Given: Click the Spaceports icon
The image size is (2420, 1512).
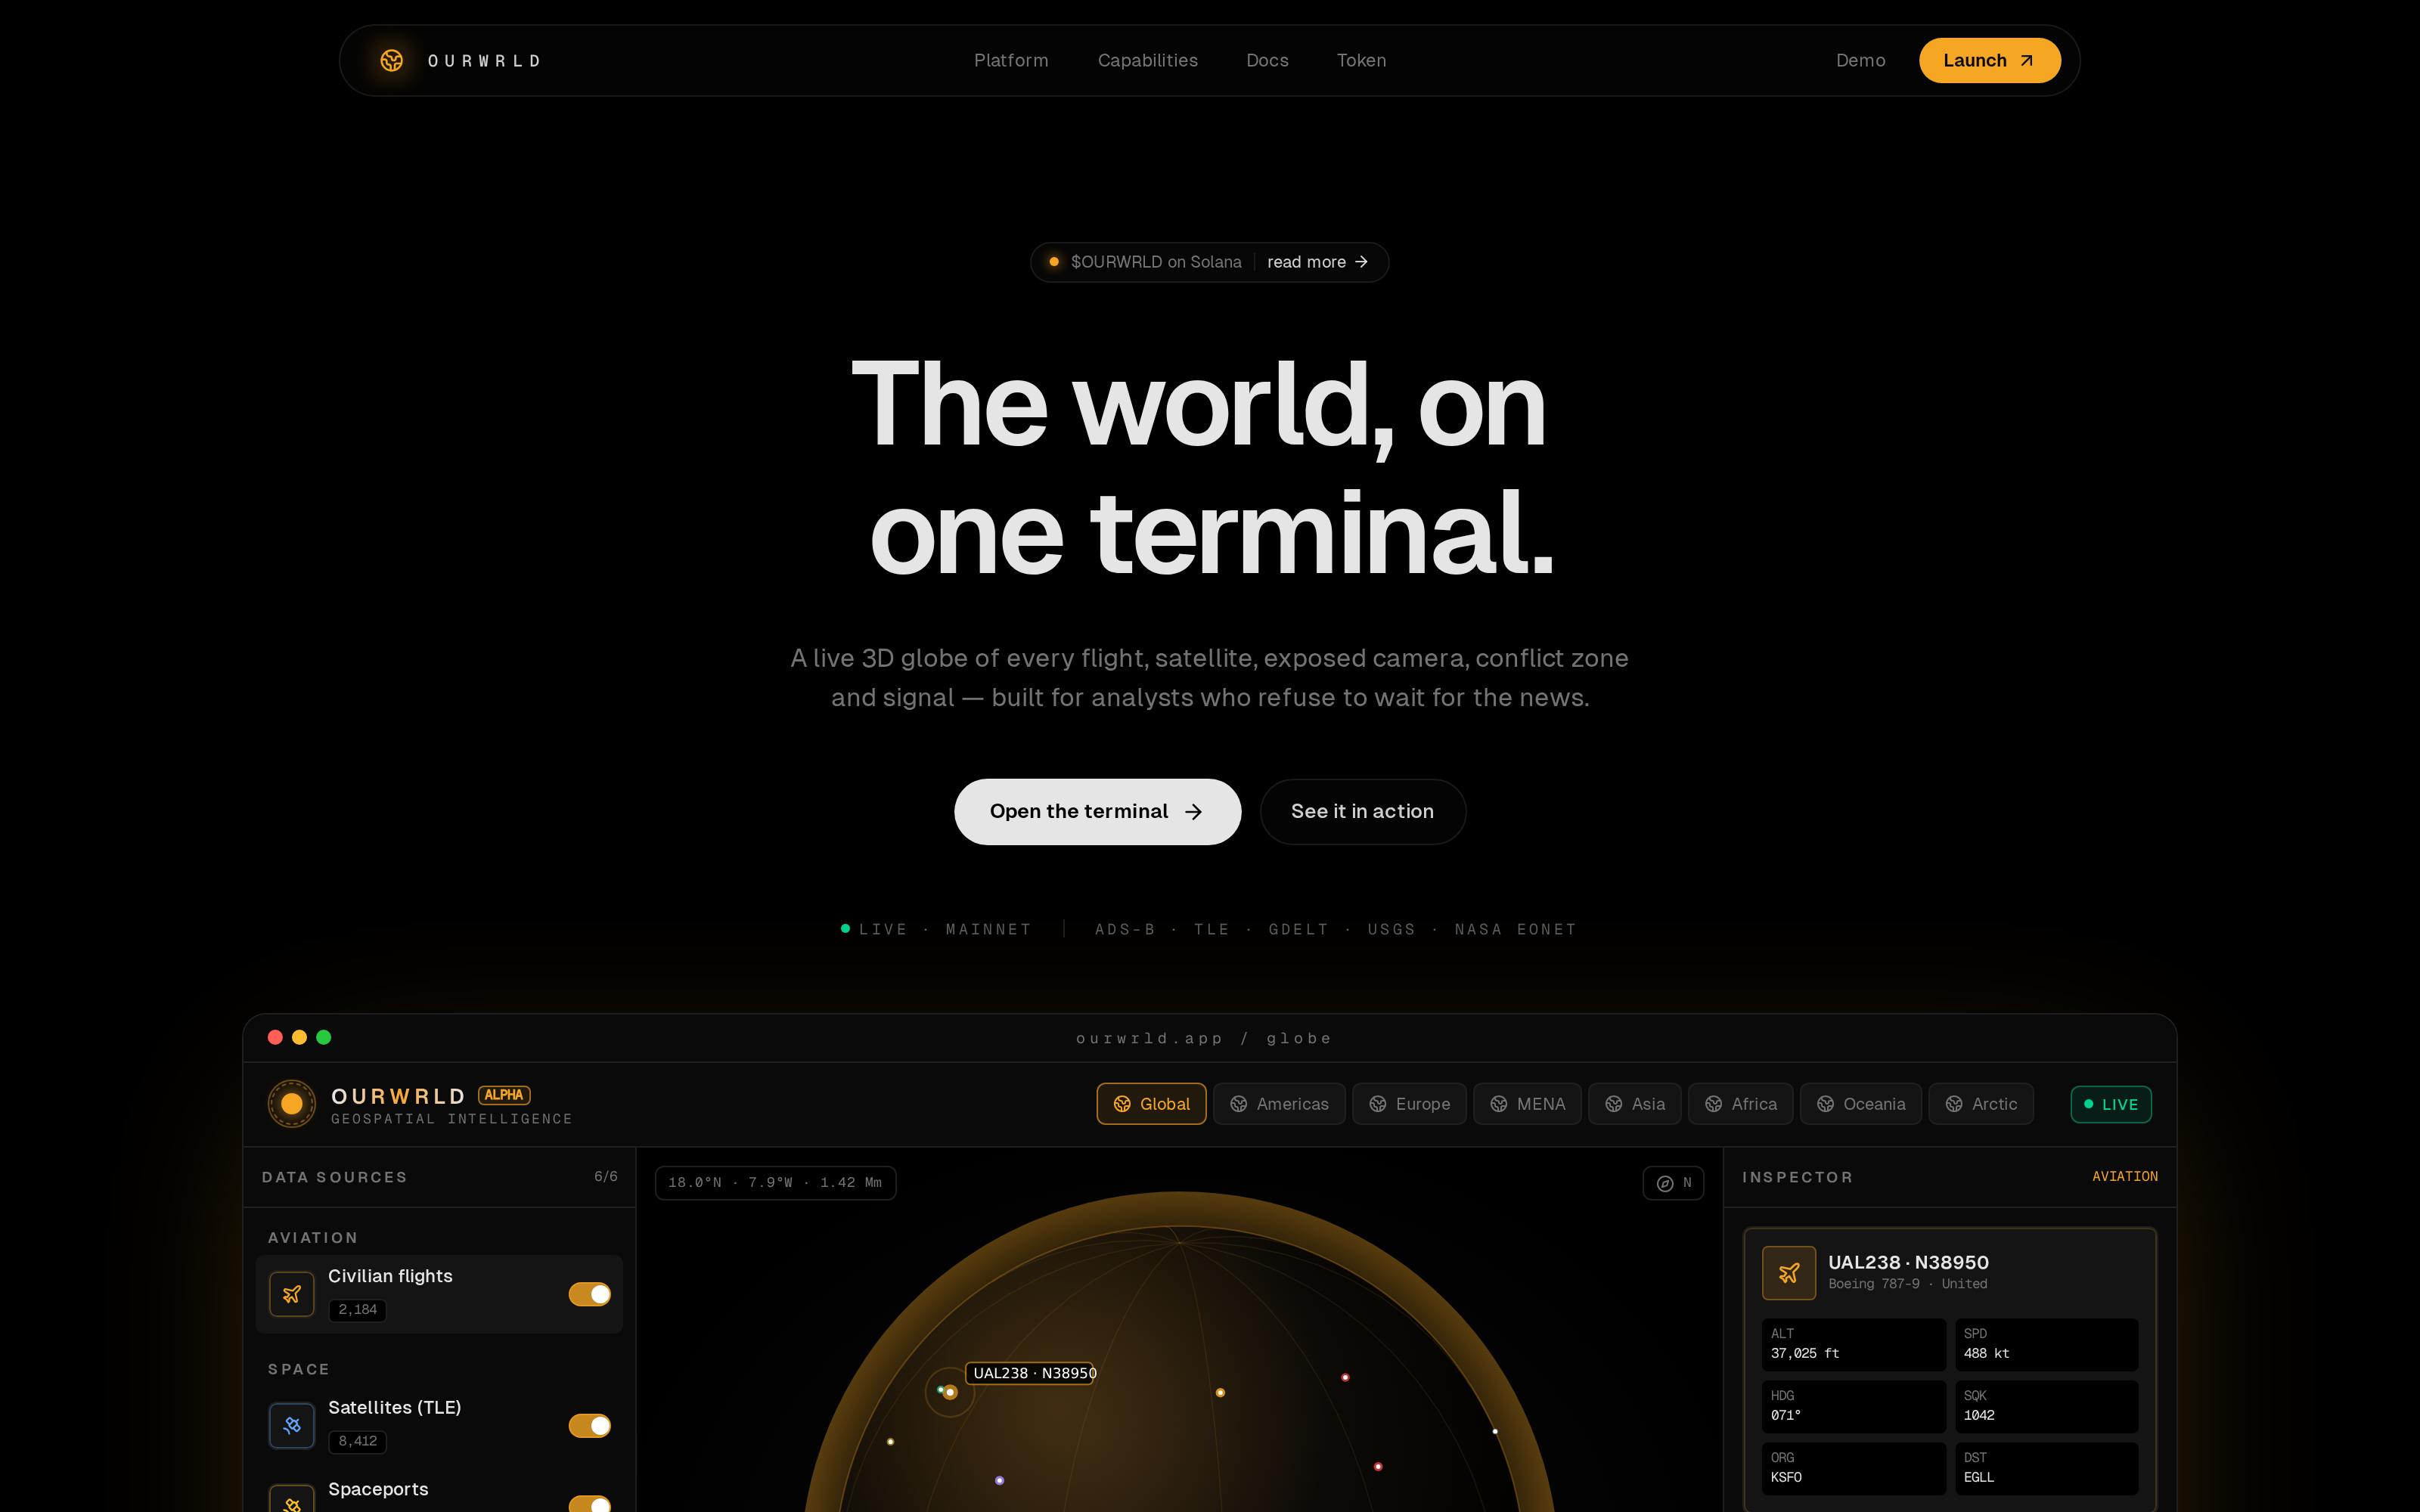Looking at the screenshot, I should click(292, 1499).
